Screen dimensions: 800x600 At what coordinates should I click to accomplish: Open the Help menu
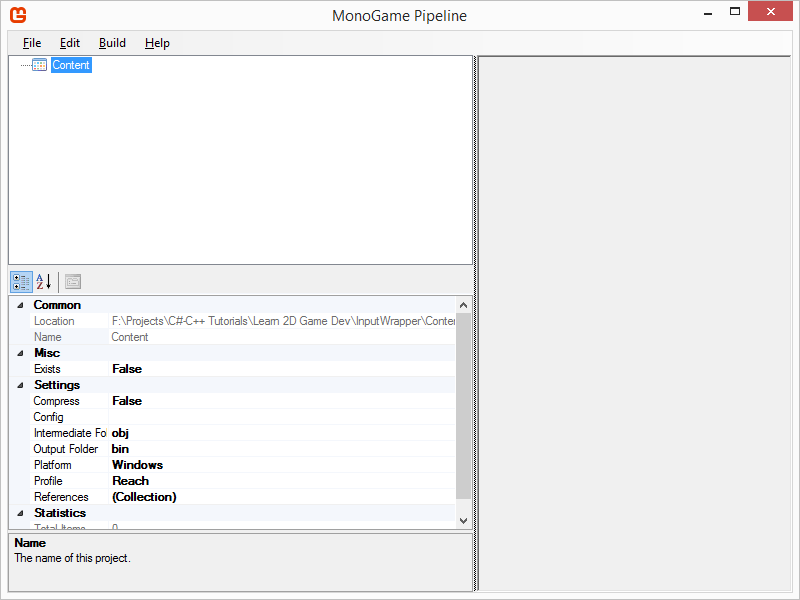(157, 43)
